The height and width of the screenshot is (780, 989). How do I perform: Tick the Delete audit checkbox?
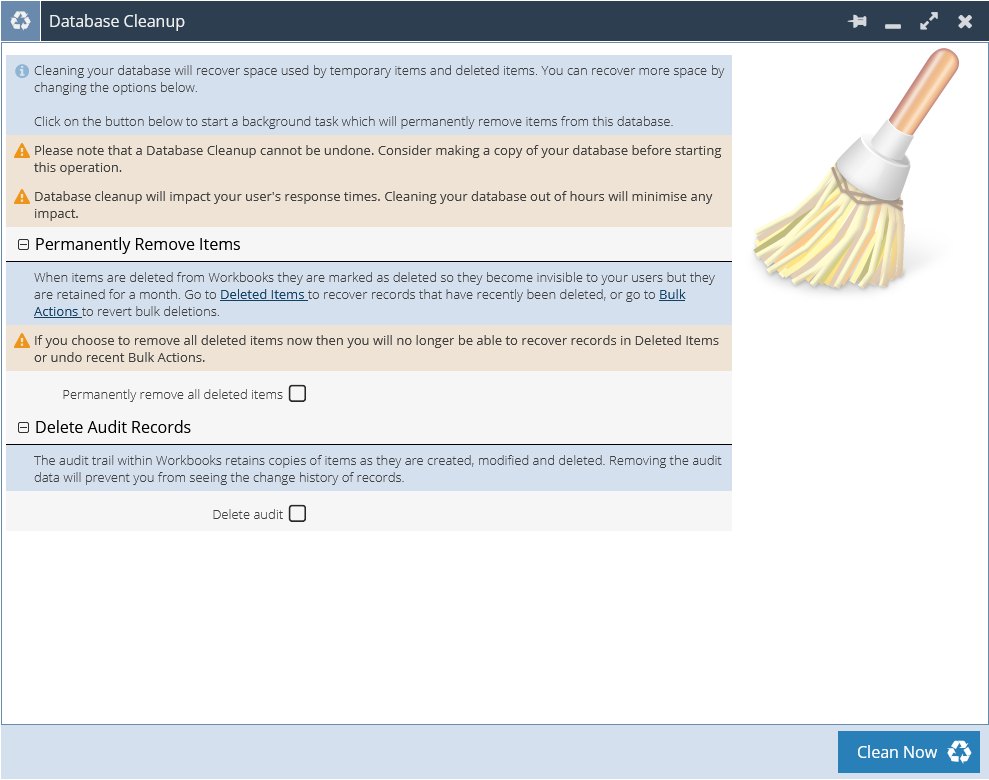[298, 513]
